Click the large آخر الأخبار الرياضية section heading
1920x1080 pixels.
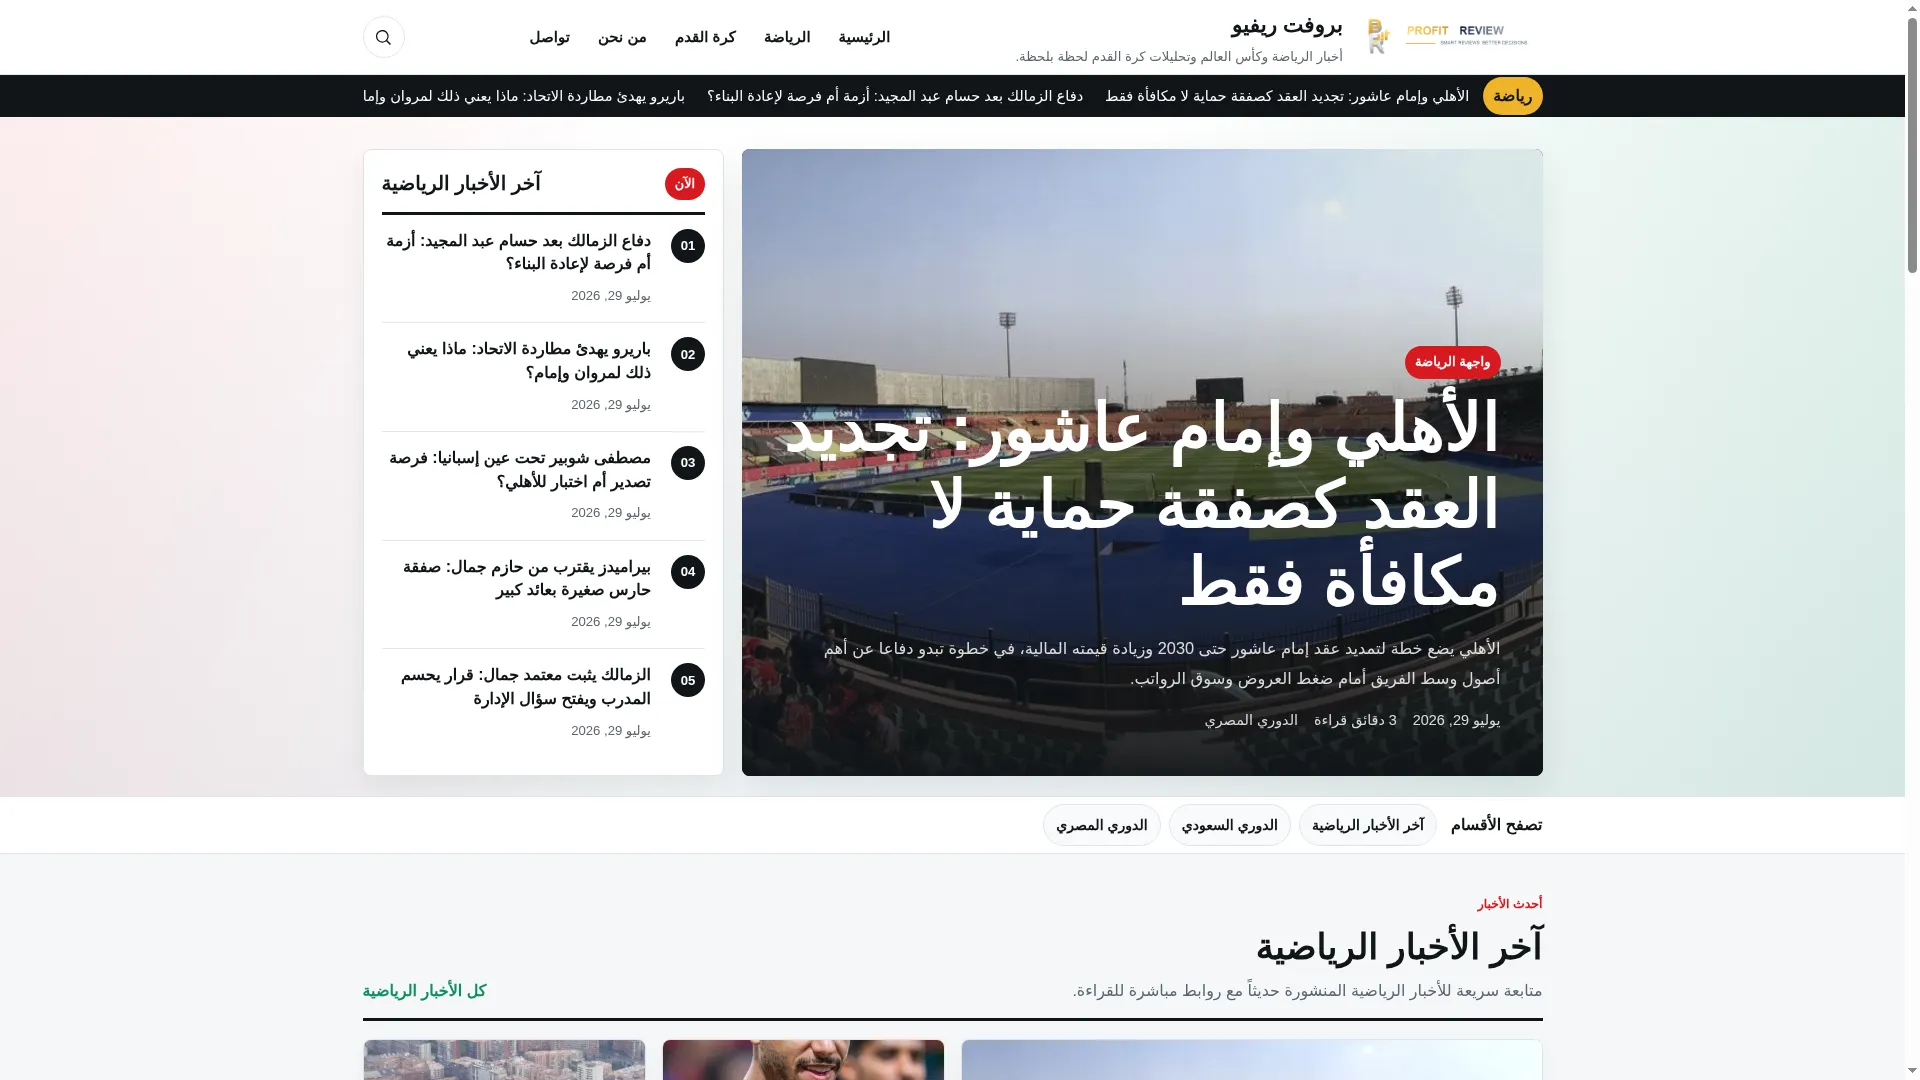[x=1399, y=947]
